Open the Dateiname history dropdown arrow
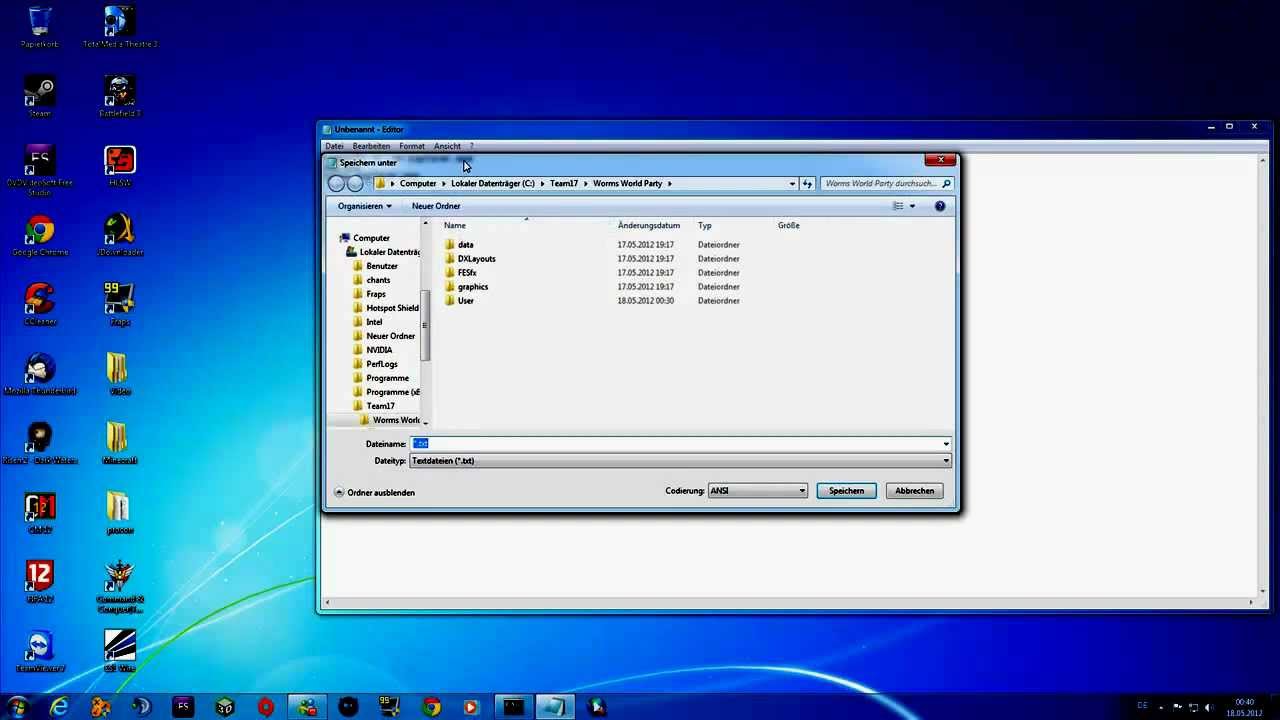This screenshot has width=1280, height=720. (946, 444)
